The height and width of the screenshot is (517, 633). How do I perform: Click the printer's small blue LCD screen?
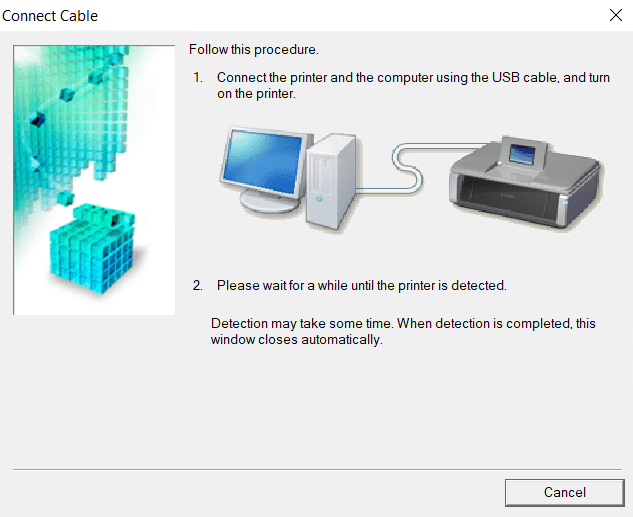click(x=522, y=155)
